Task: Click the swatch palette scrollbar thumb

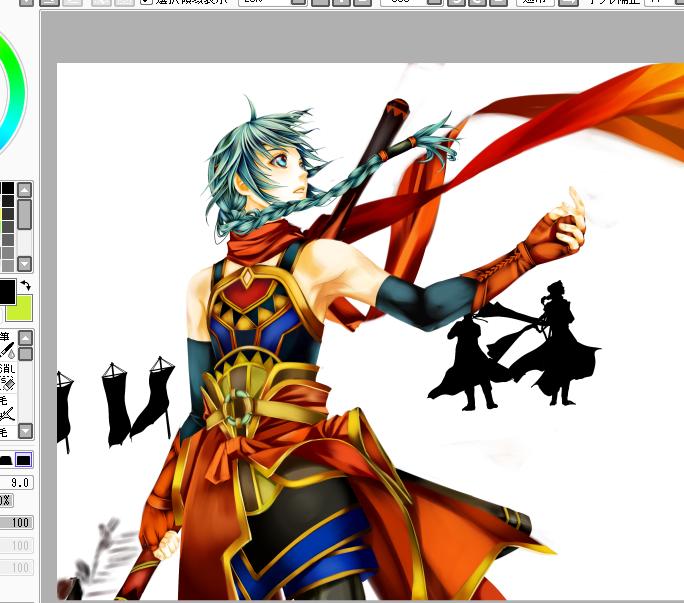Action: click(x=24, y=214)
